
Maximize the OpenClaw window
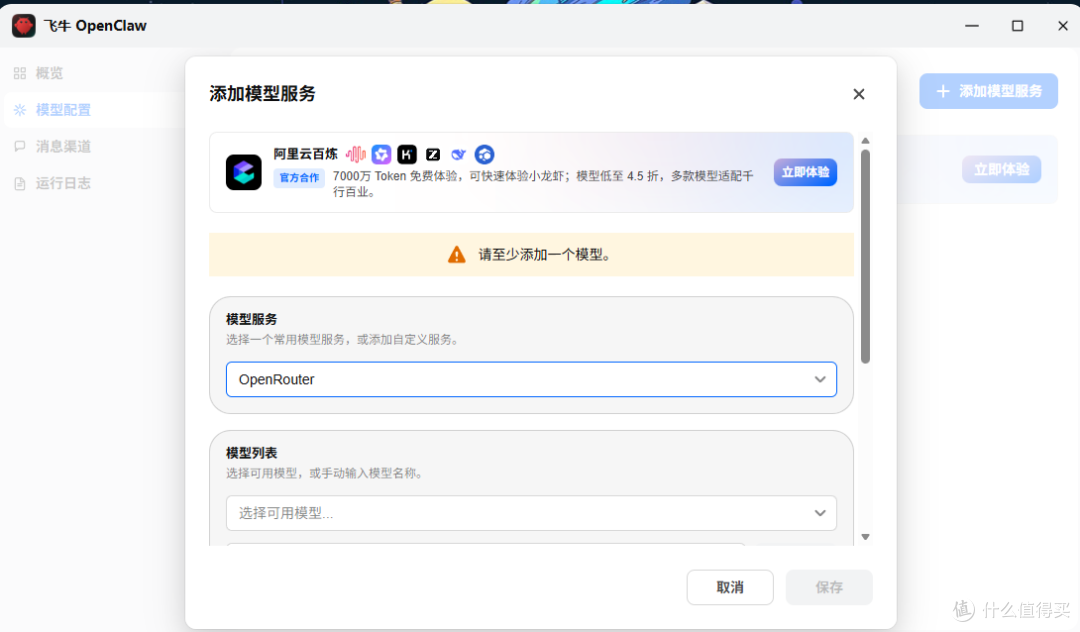coord(1017,26)
